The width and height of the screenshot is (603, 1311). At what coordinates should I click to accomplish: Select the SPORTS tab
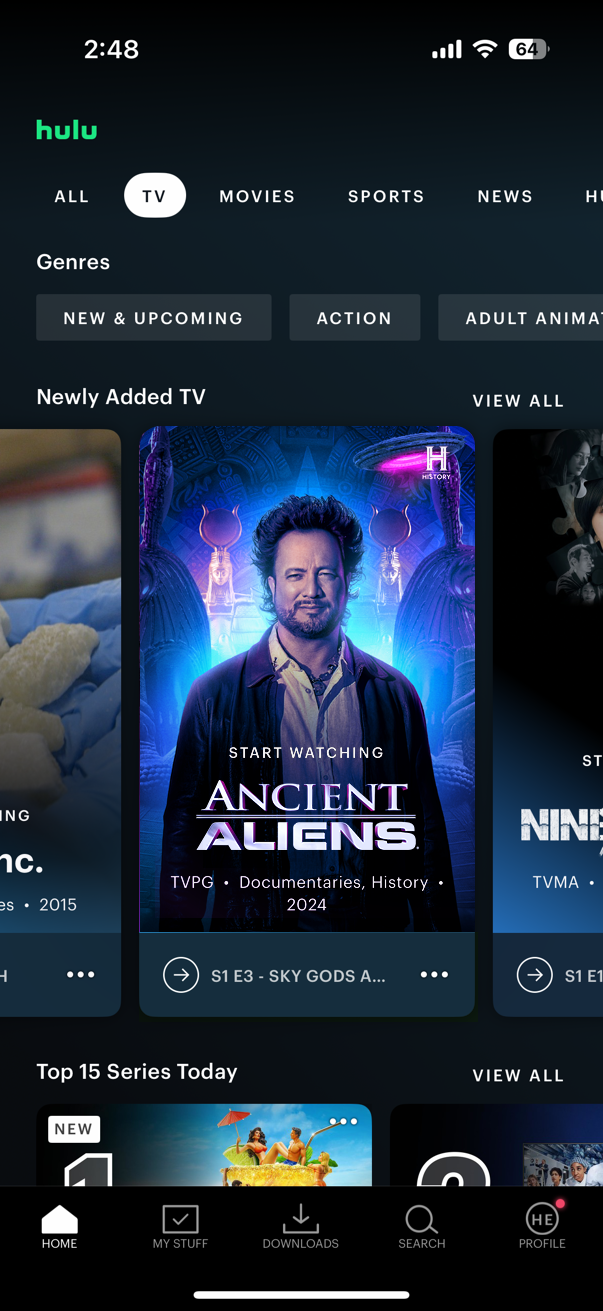(386, 196)
